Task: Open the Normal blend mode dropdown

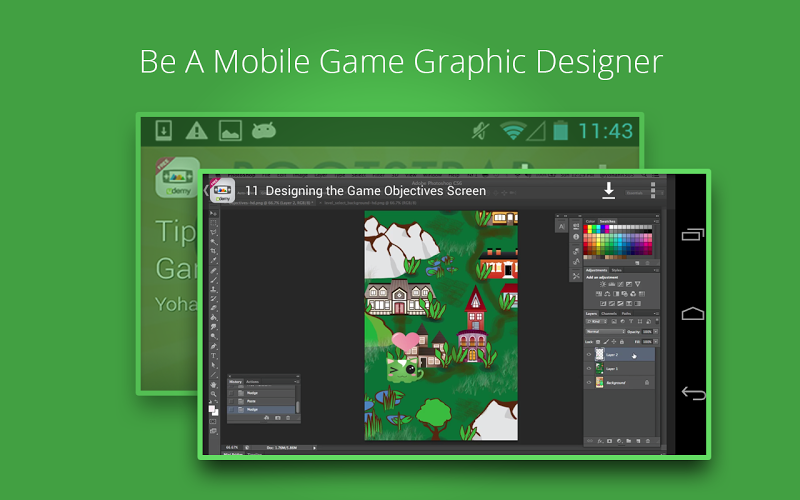Action: tap(605, 331)
